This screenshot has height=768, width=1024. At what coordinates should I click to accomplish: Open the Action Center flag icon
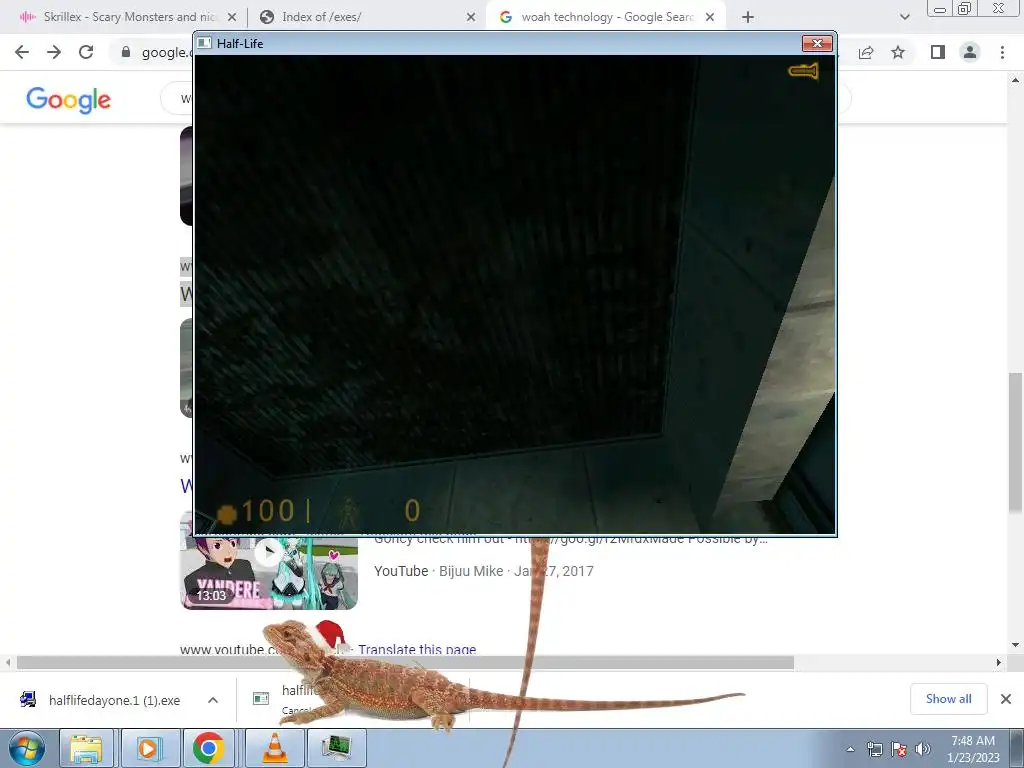[899, 749]
